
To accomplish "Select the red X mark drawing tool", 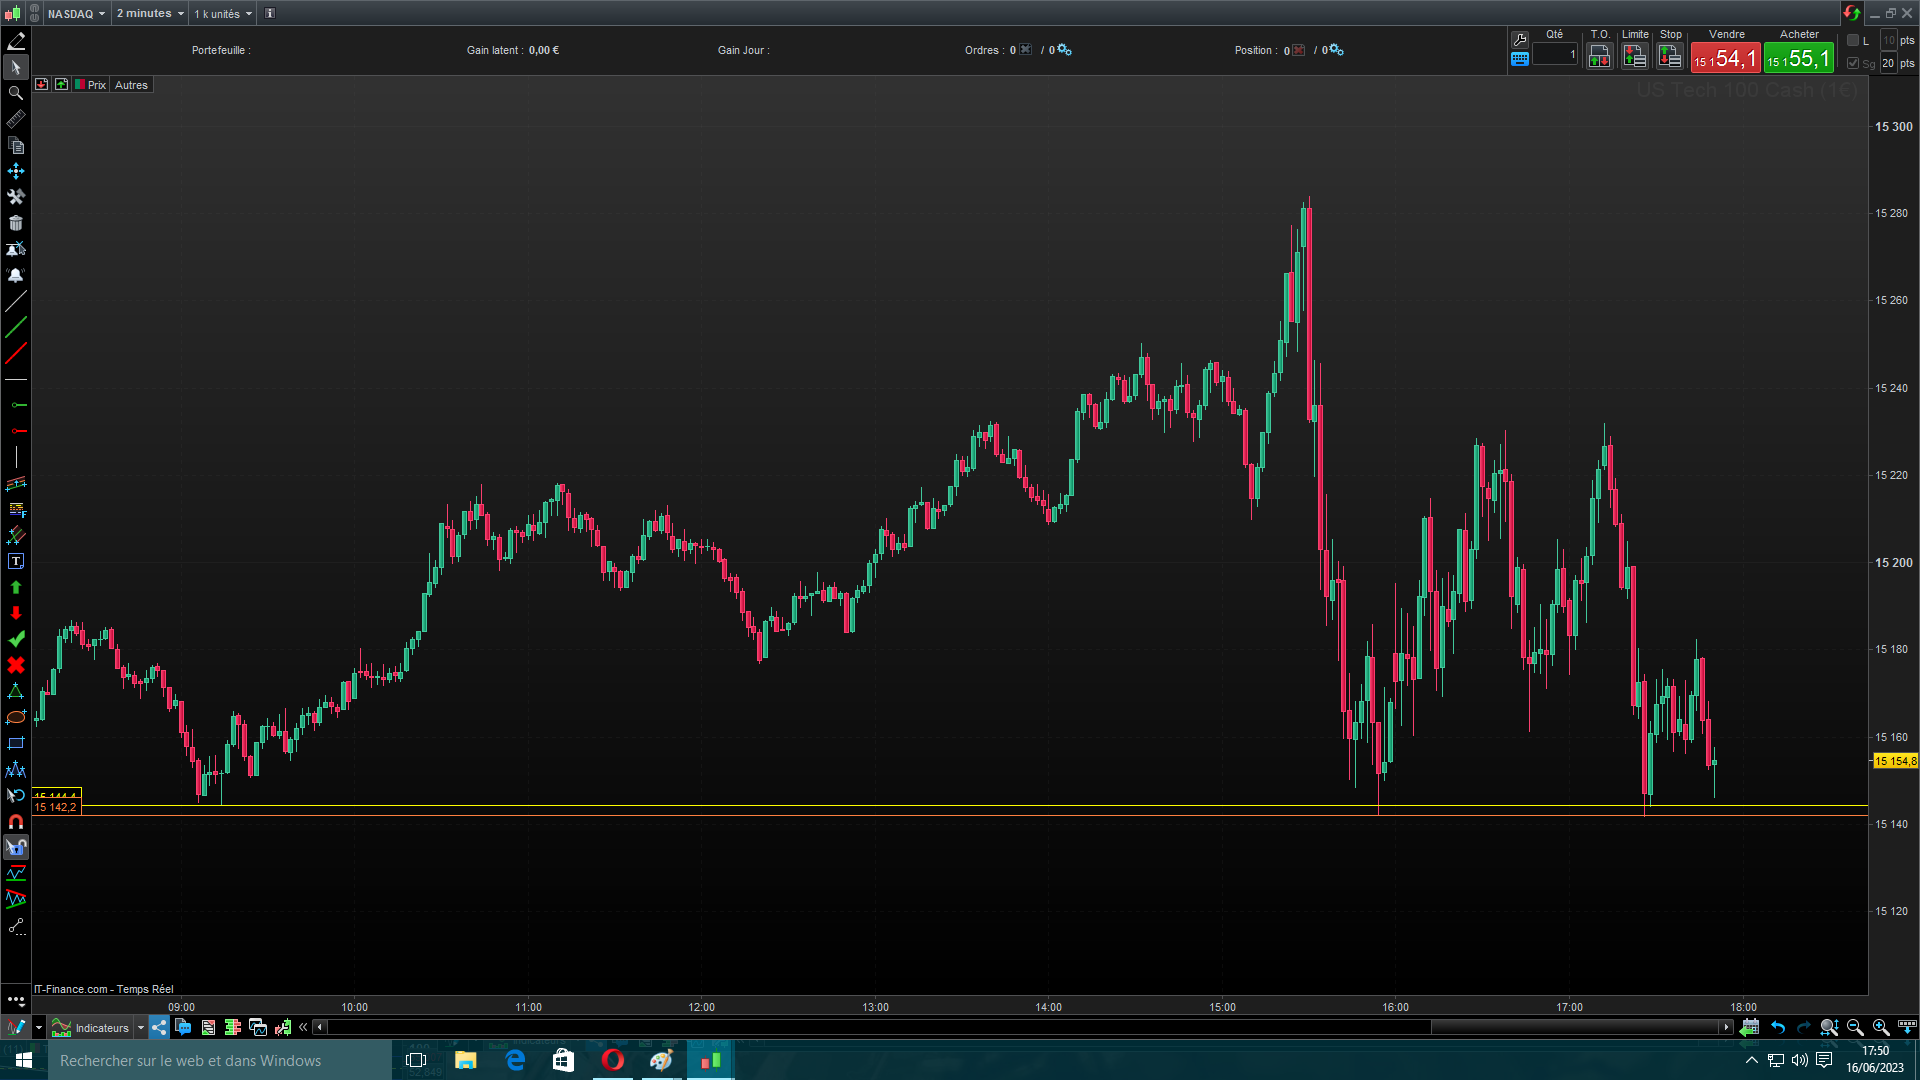I will (x=16, y=665).
